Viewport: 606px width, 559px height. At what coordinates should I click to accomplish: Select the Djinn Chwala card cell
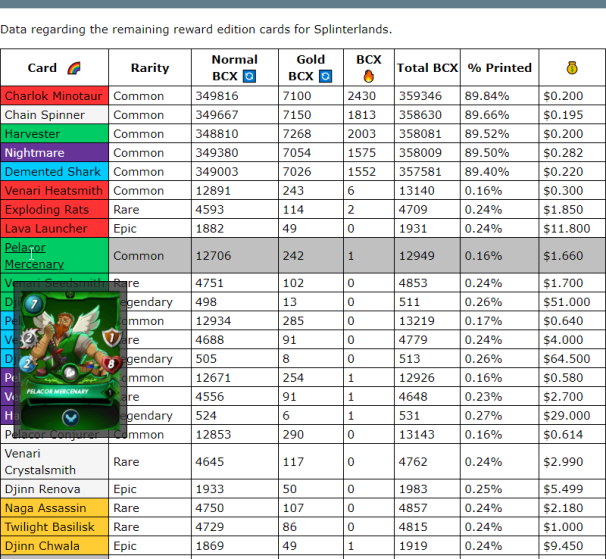click(54, 545)
